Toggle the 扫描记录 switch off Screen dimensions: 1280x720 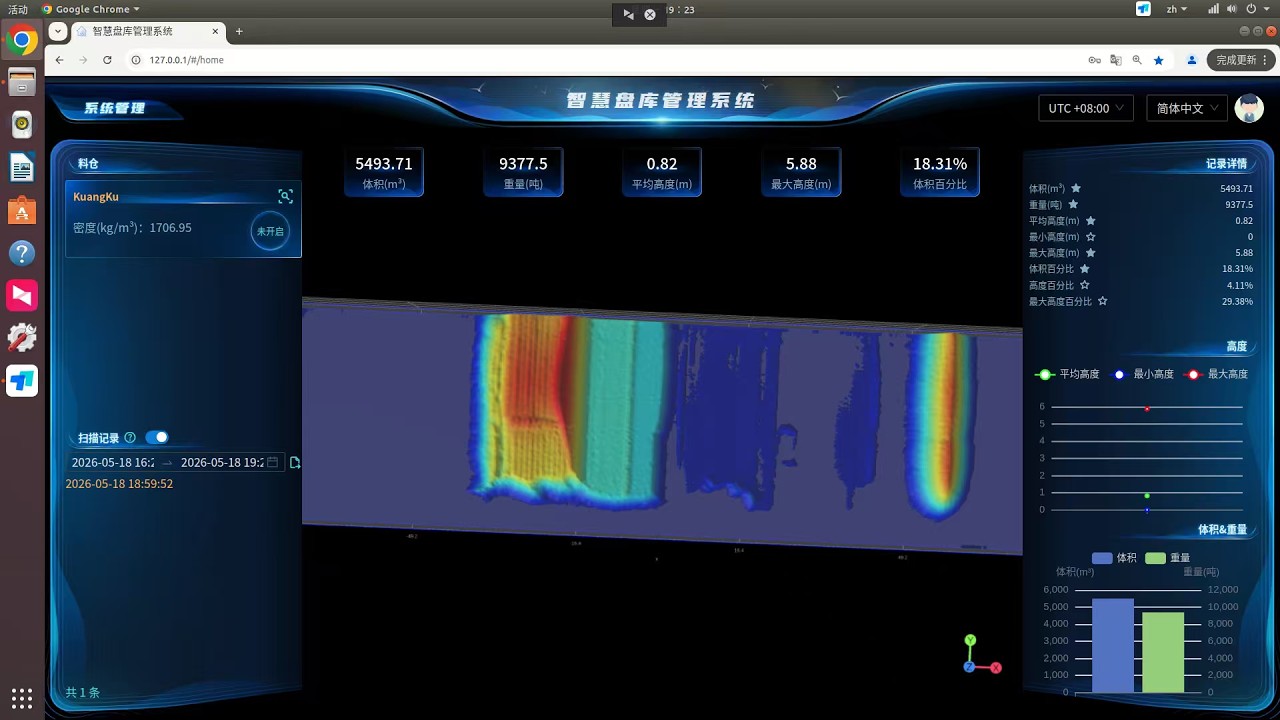click(157, 437)
